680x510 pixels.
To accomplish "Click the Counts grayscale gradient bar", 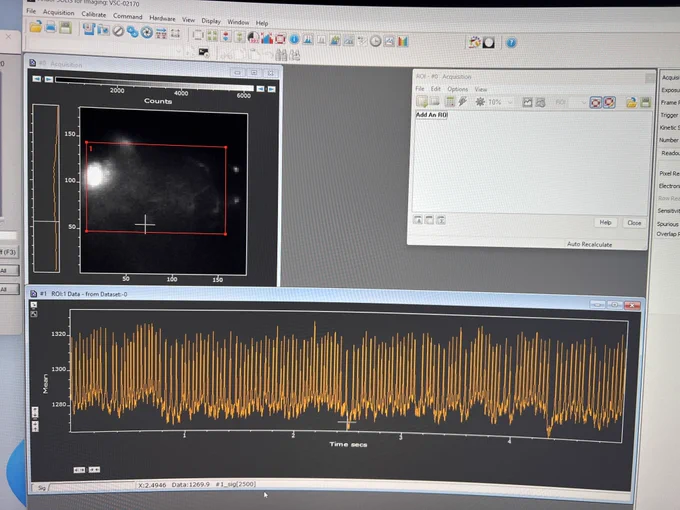I will click(x=154, y=83).
